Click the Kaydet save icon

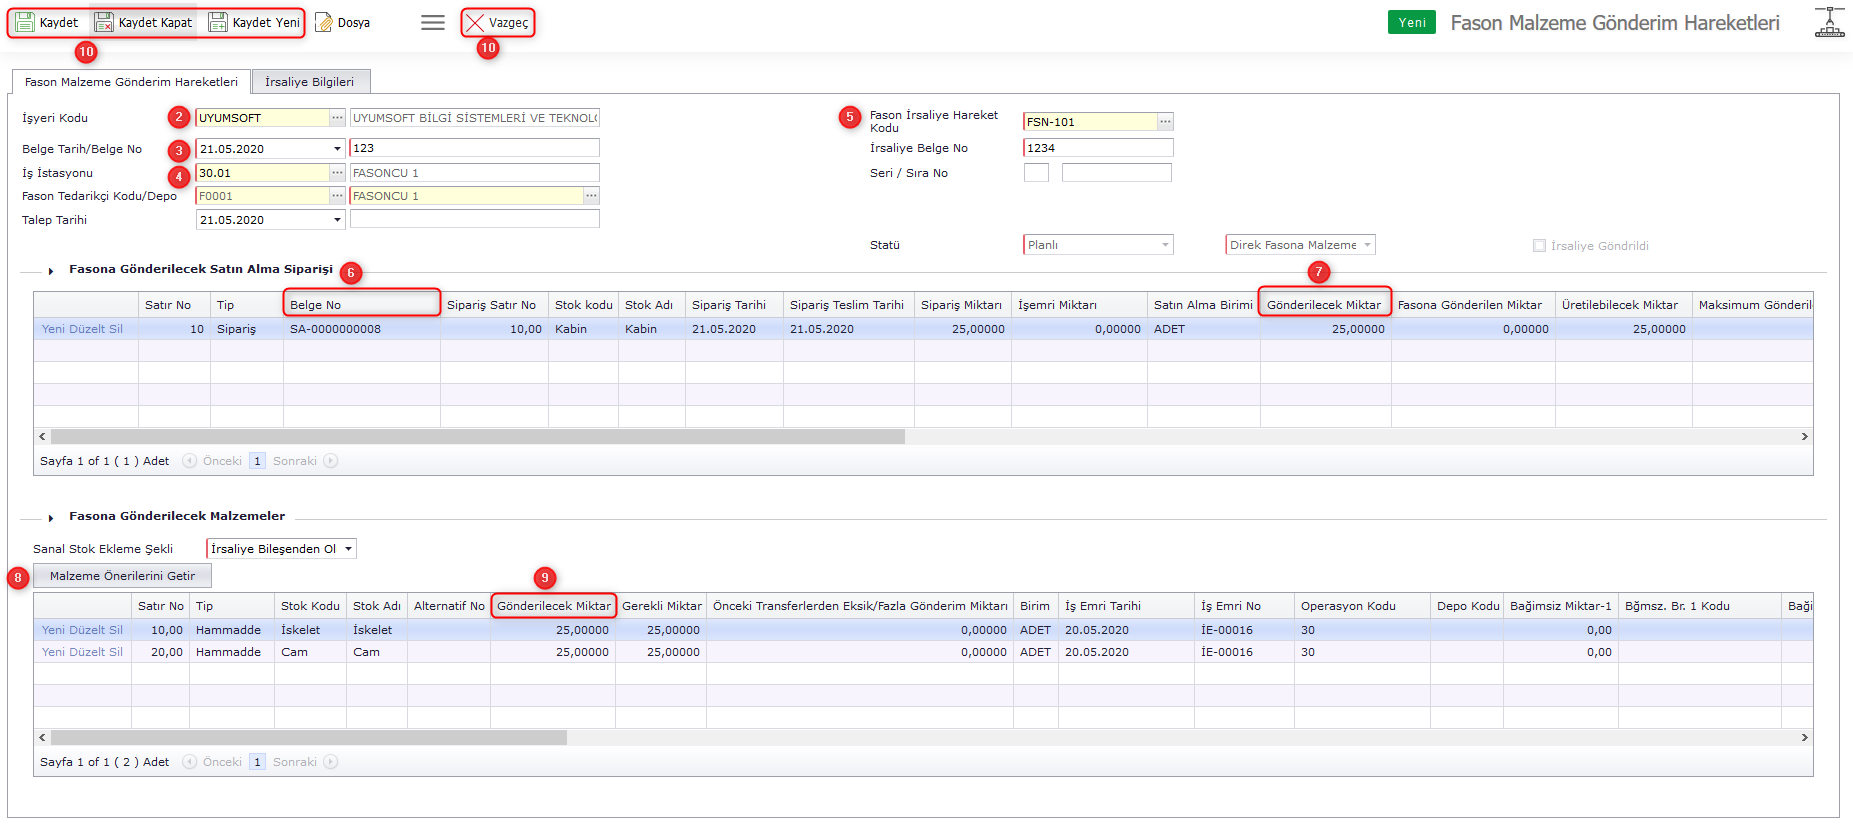(25, 22)
